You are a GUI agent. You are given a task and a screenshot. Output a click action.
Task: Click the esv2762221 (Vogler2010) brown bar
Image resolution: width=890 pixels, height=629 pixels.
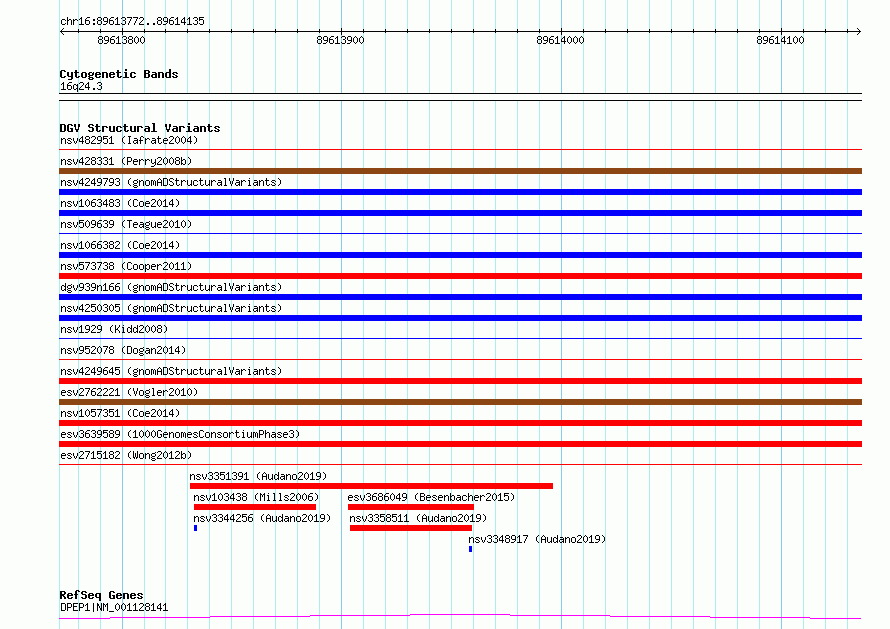[460, 402]
